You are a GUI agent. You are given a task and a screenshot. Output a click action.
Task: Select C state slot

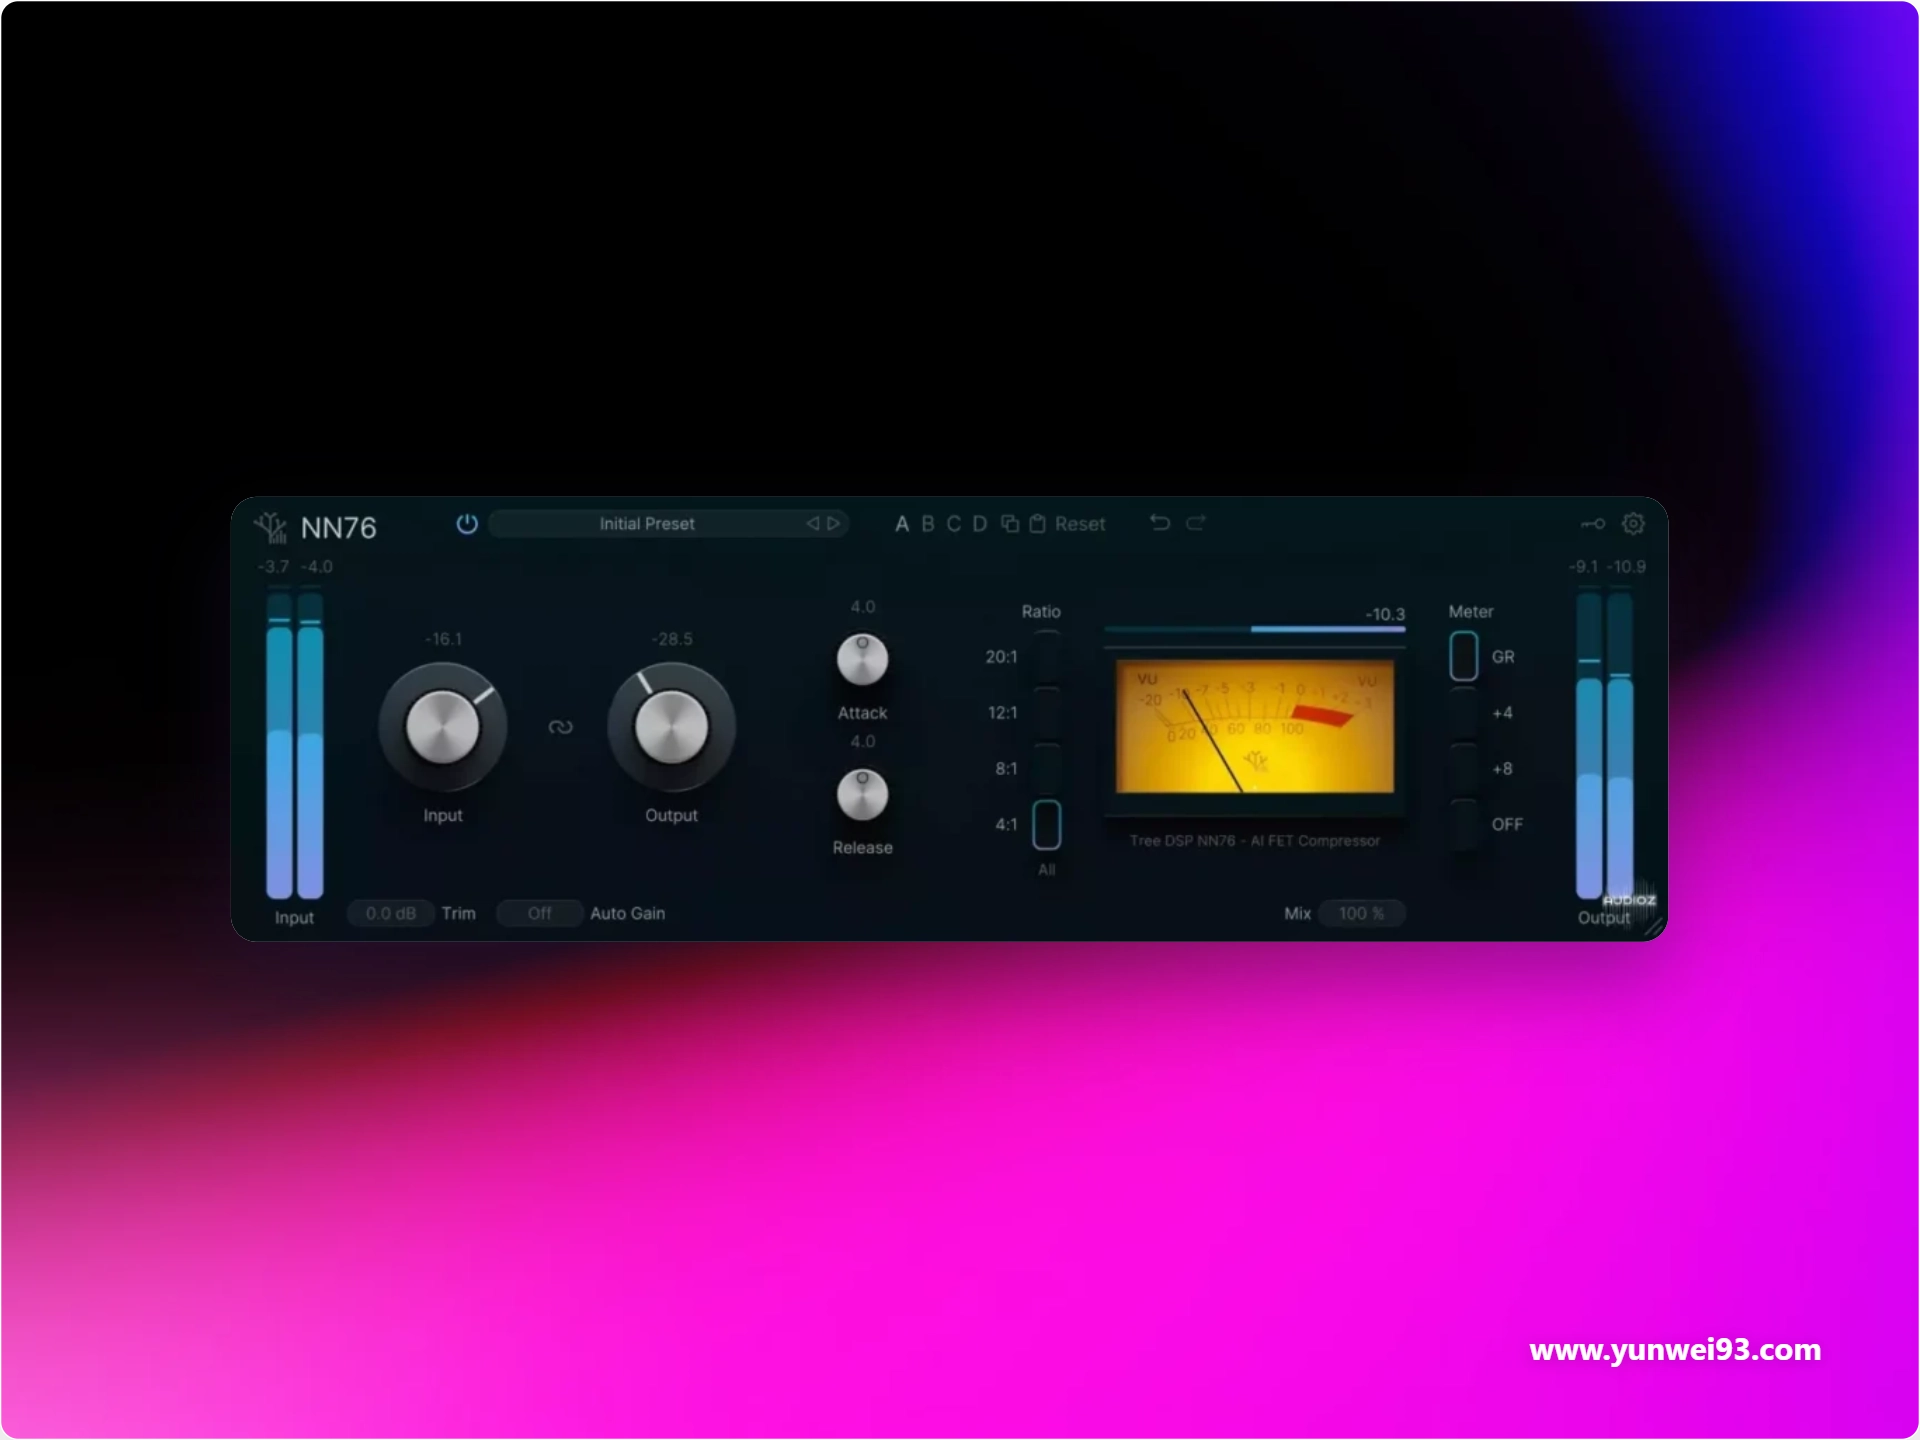coord(954,524)
